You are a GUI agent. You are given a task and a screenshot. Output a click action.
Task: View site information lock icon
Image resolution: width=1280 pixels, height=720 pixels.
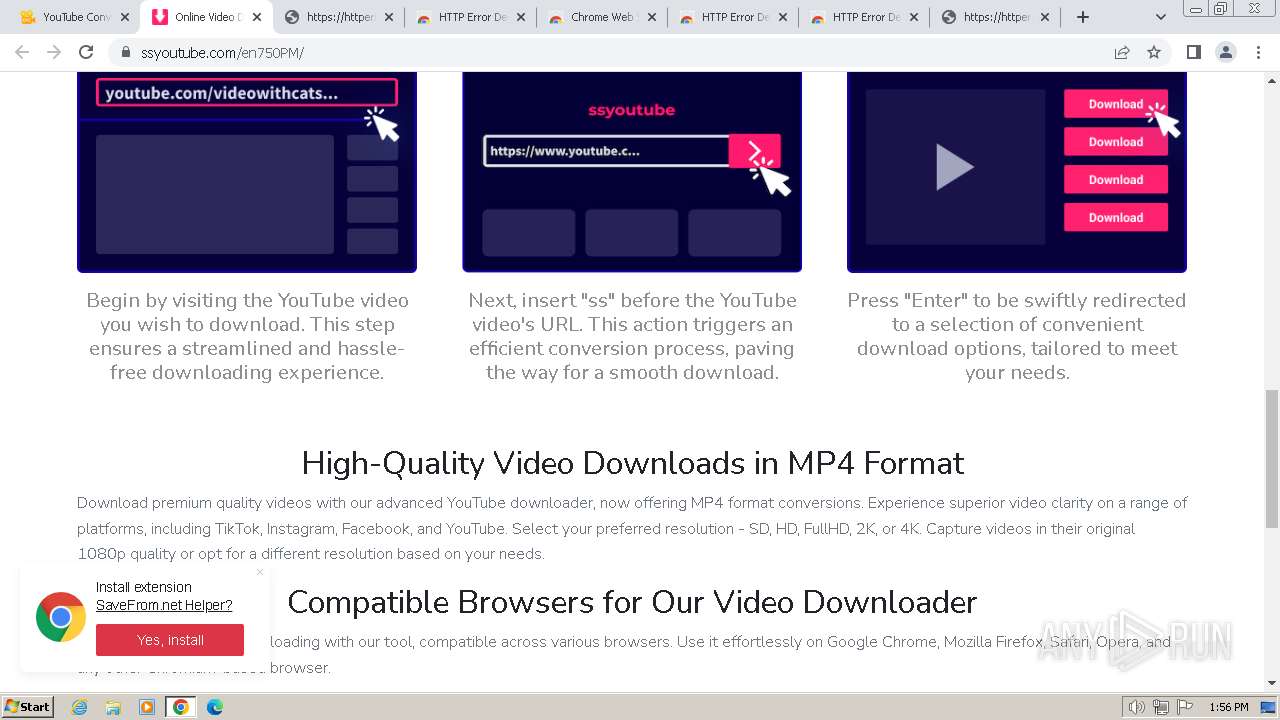tap(125, 52)
